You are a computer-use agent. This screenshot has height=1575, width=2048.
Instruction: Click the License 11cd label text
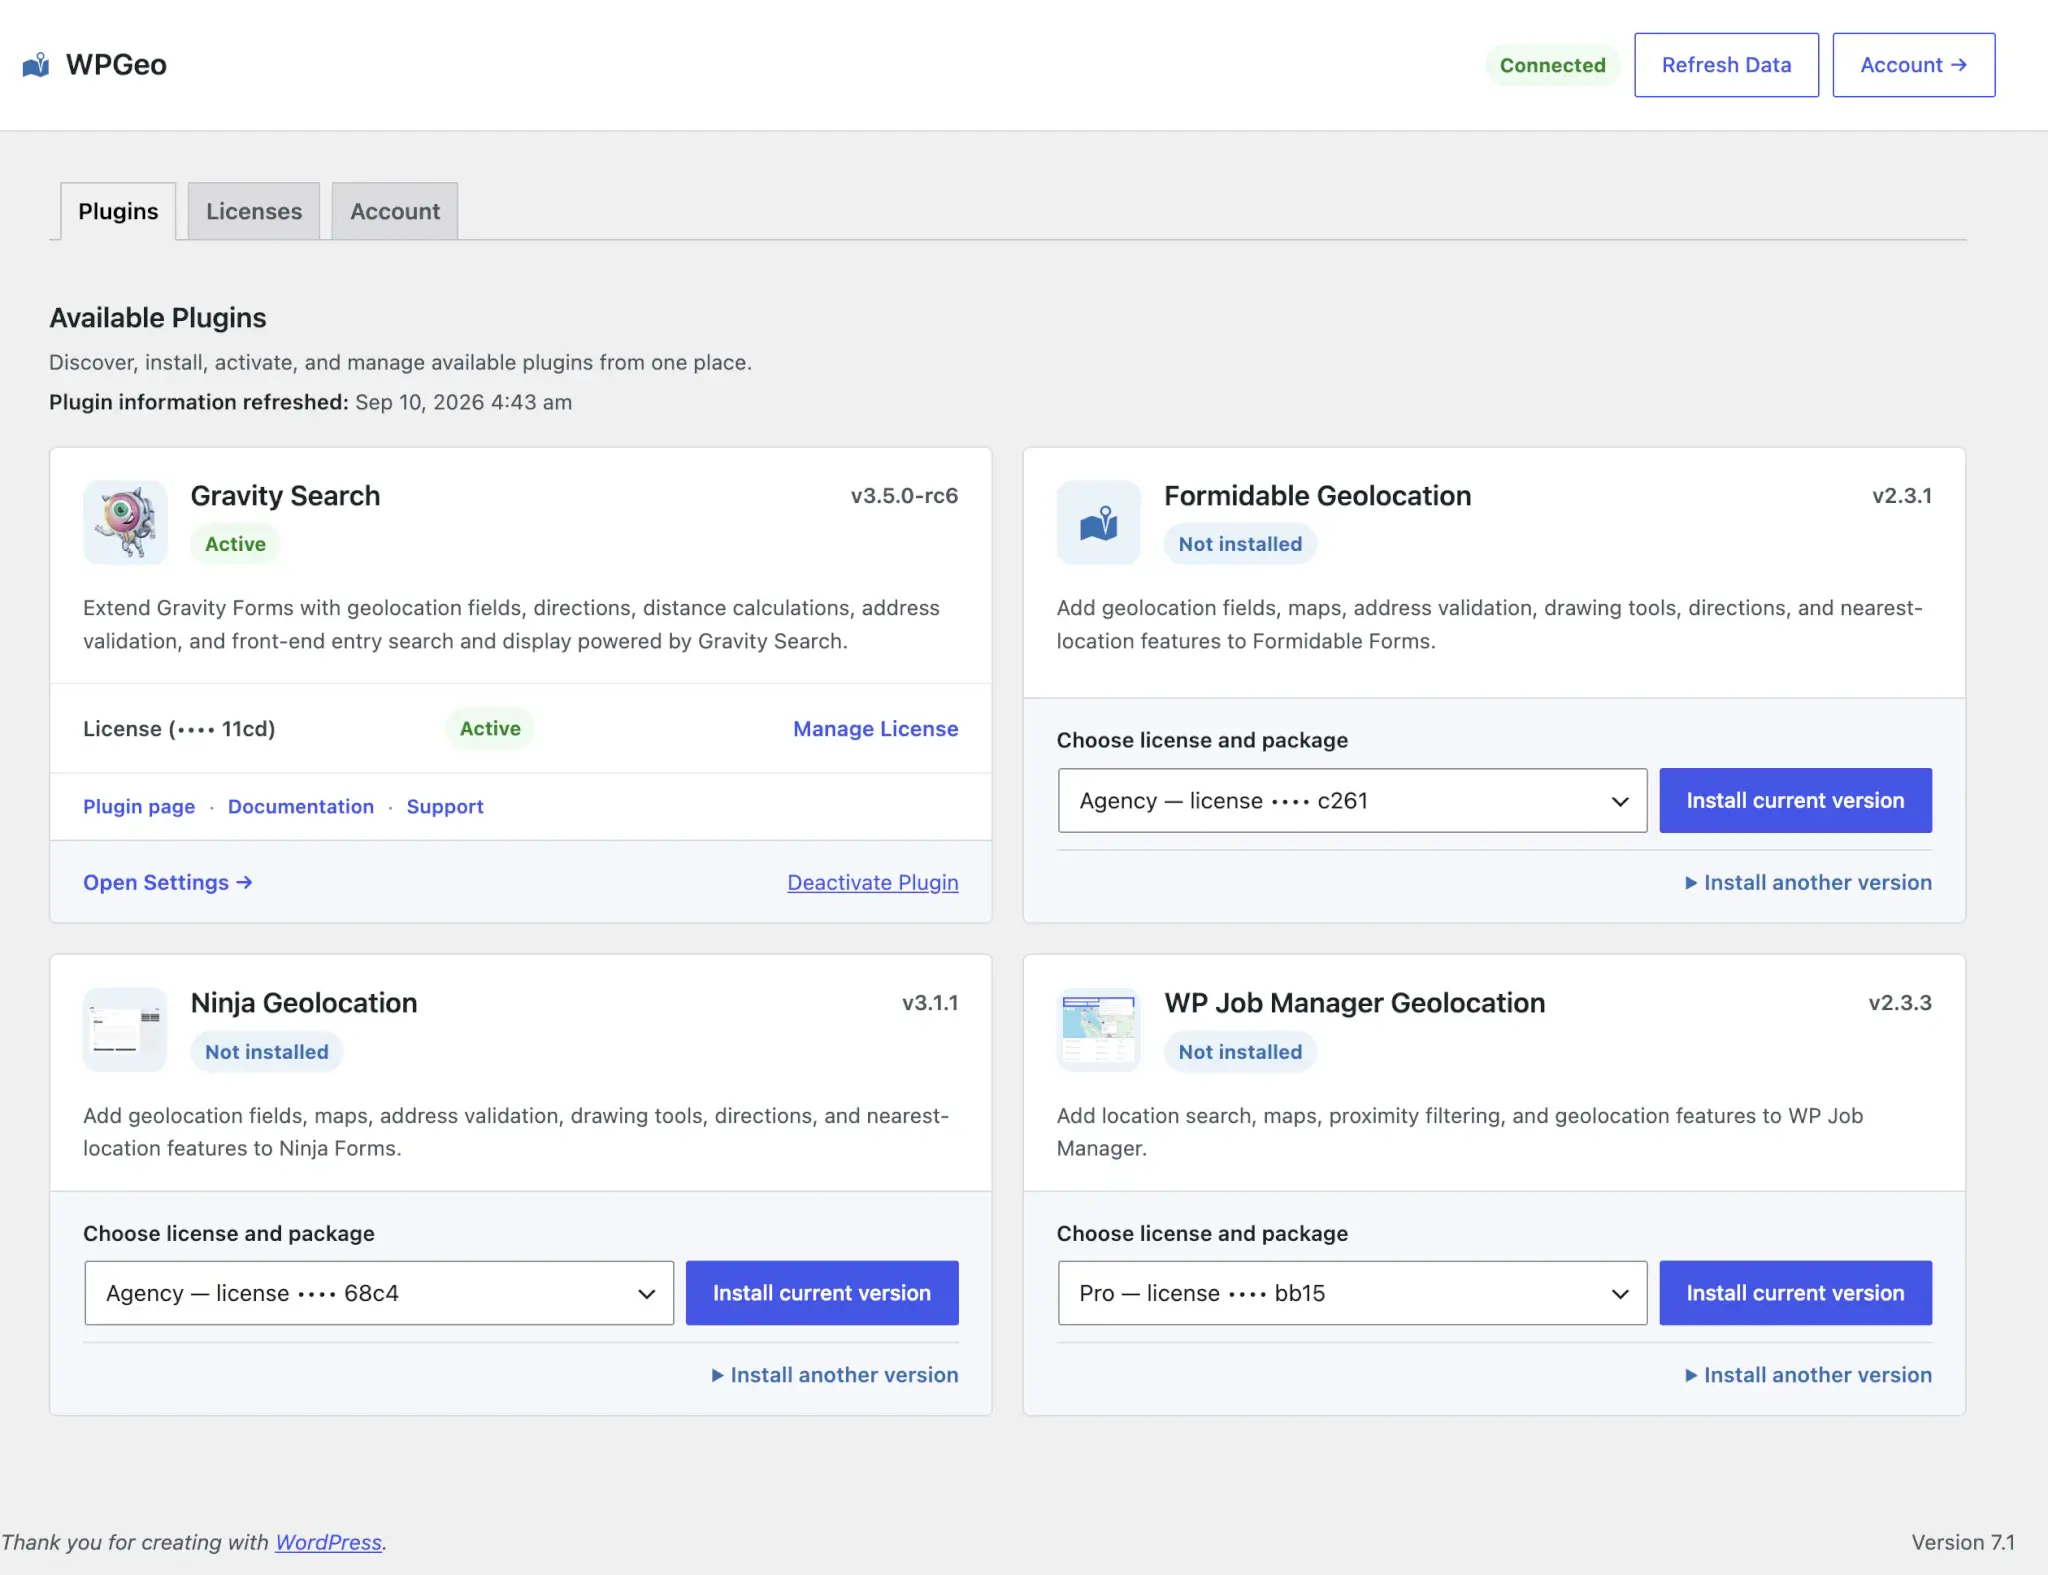click(x=179, y=728)
